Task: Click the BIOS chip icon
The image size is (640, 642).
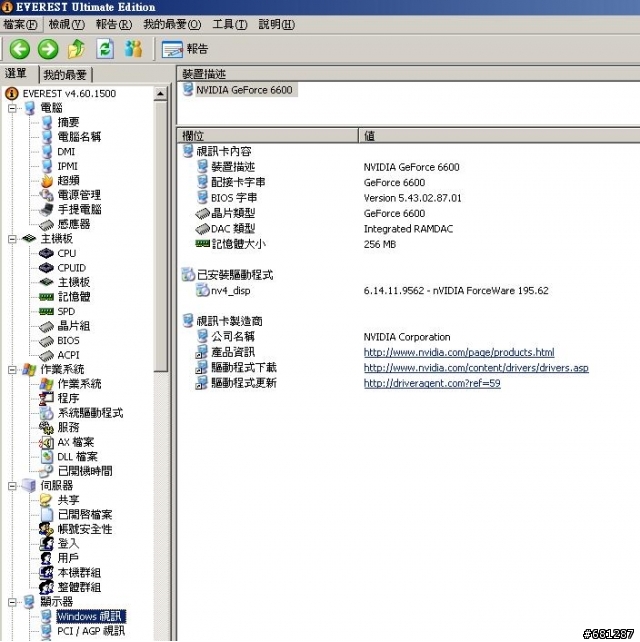Action: (x=47, y=341)
